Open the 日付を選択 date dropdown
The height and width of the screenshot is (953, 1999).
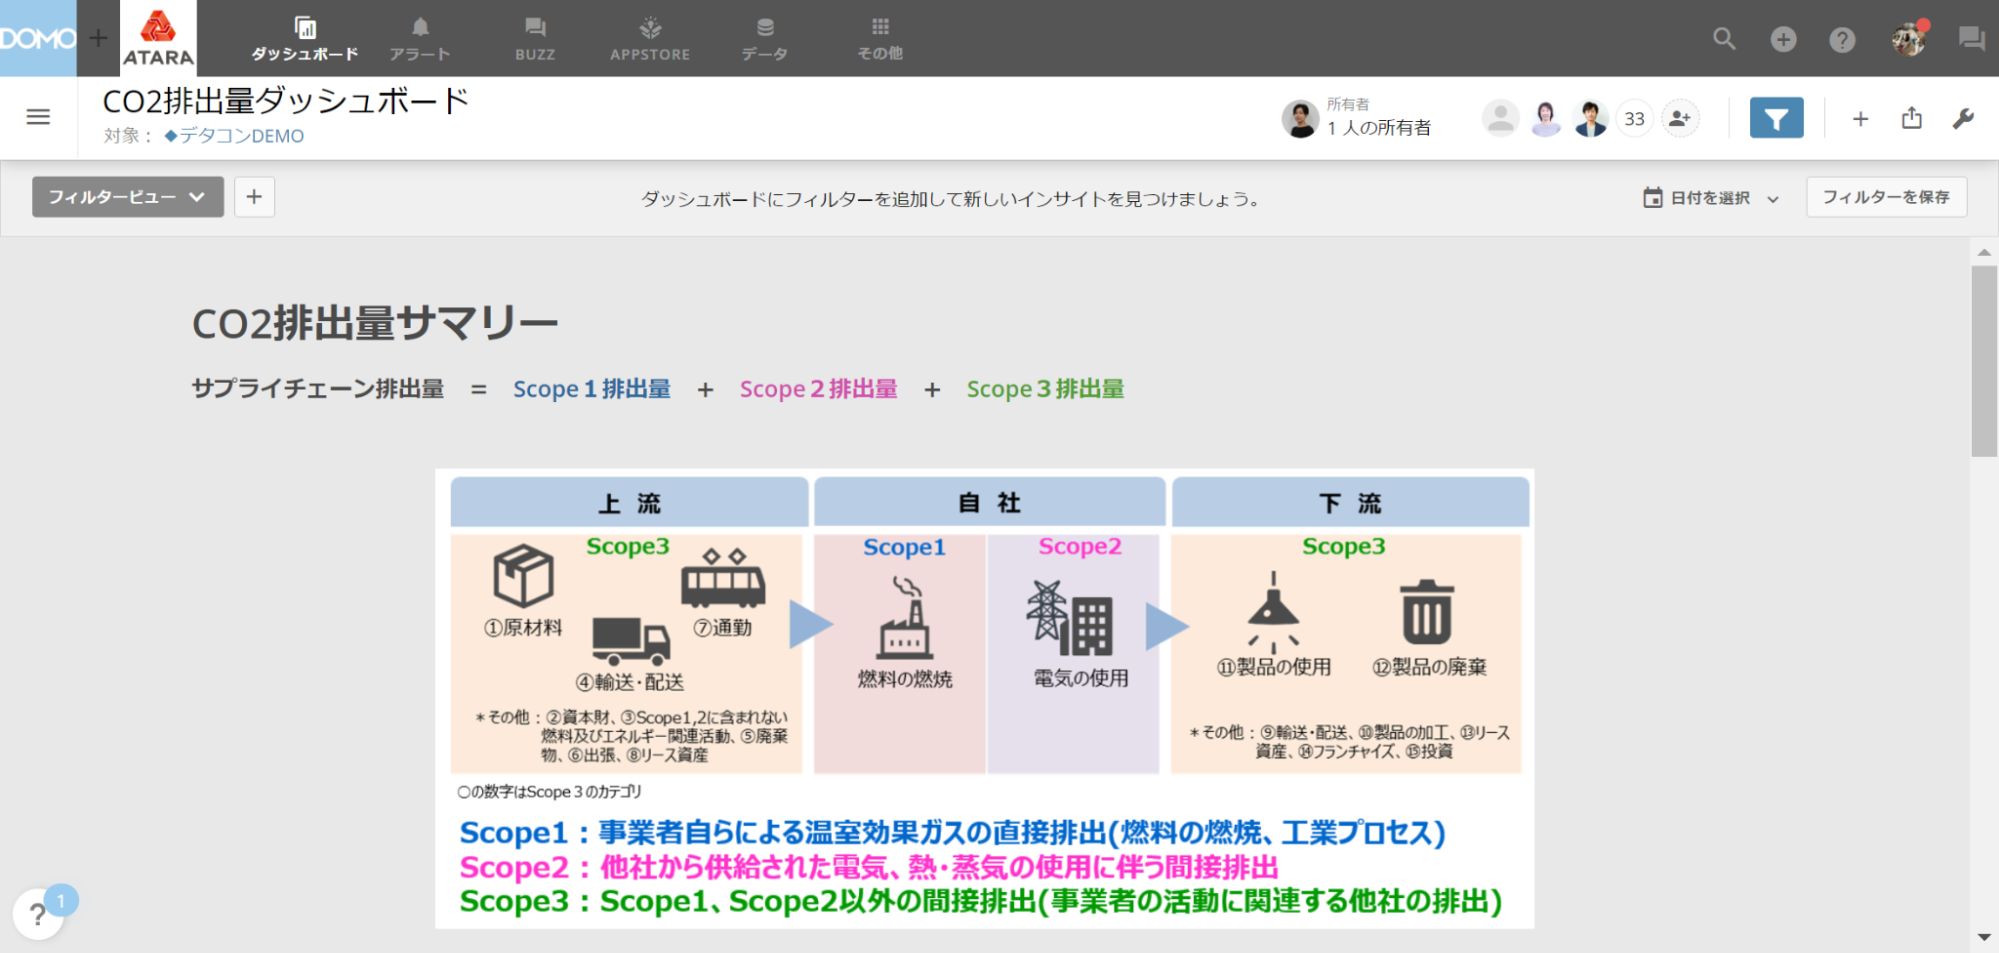pyautogui.click(x=1710, y=198)
